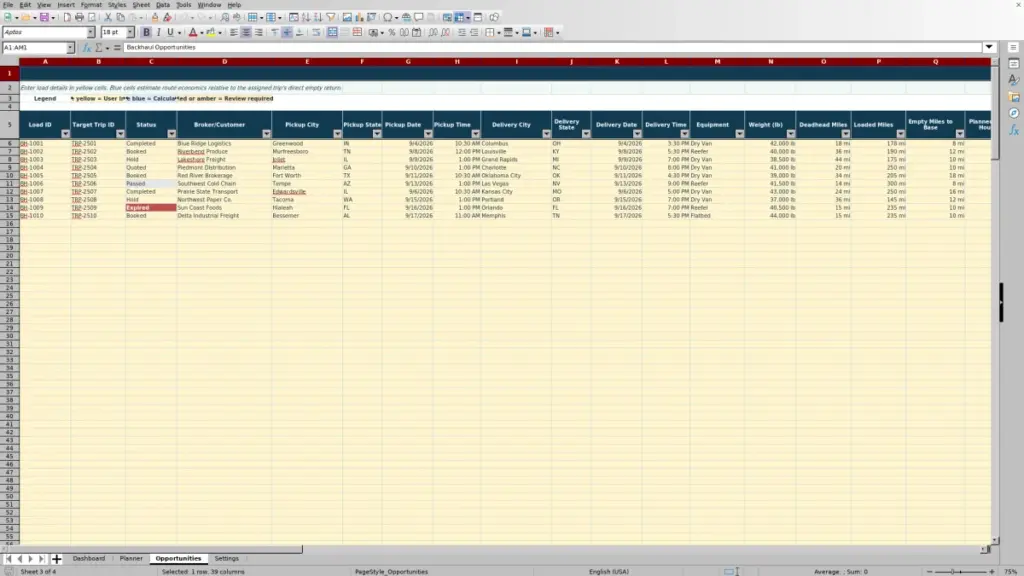Viewport: 1024px width, 576px height.
Task: Click the Sort Ascending icon
Action: (306, 18)
